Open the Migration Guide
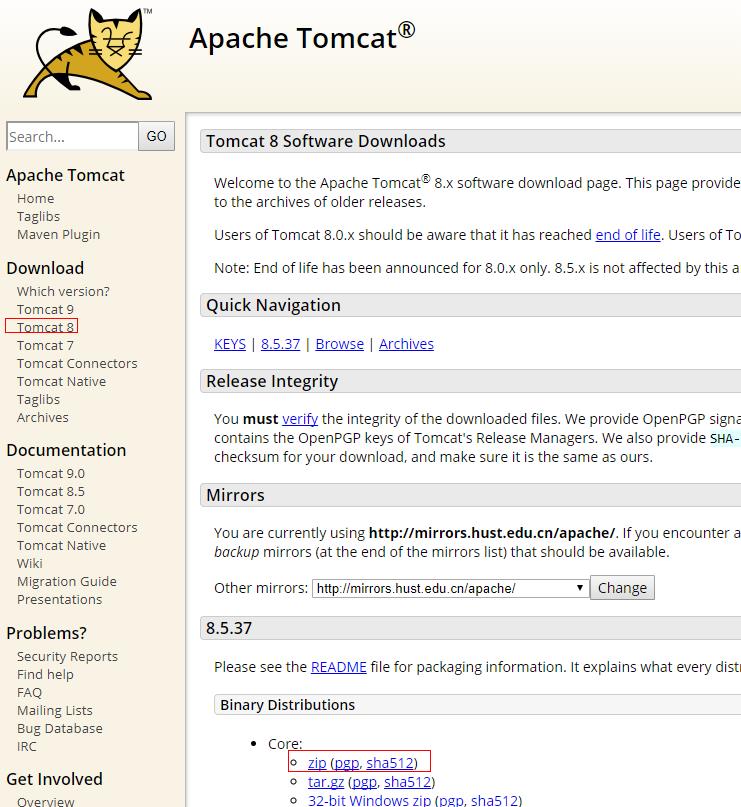This screenshot has height=807, width=741. coord(67,581)
